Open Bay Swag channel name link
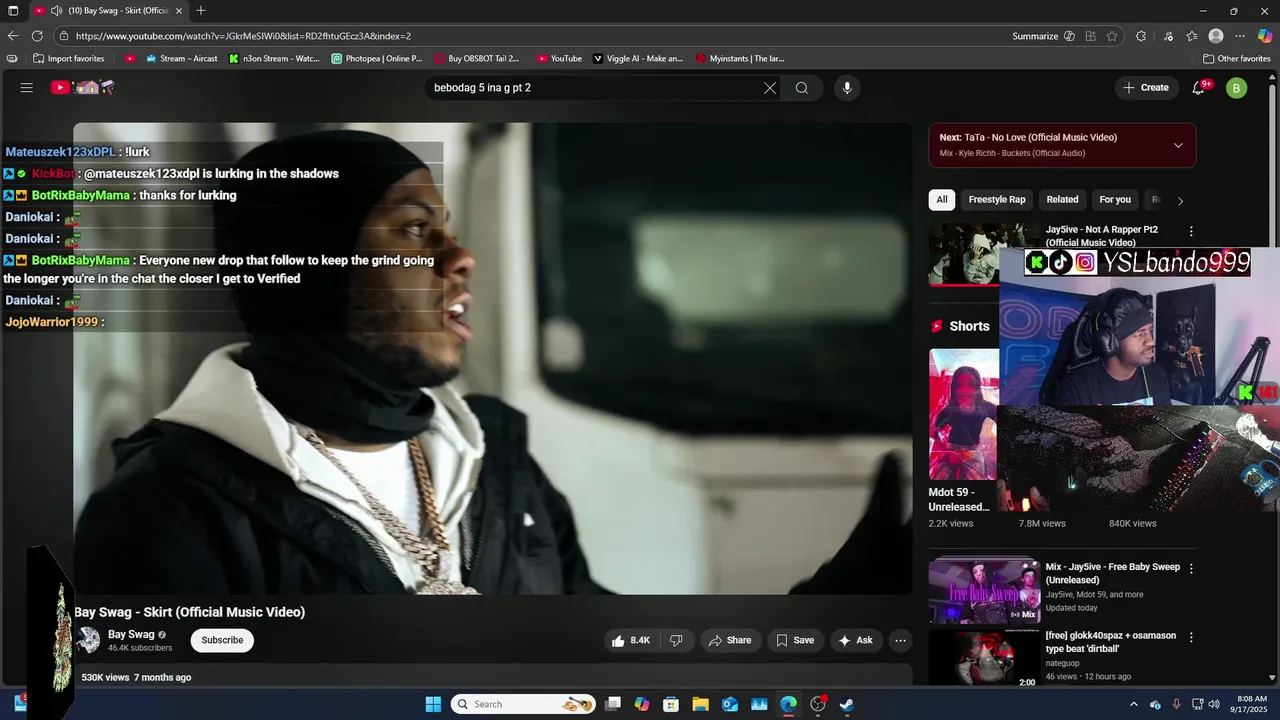 tap(131, 634)
